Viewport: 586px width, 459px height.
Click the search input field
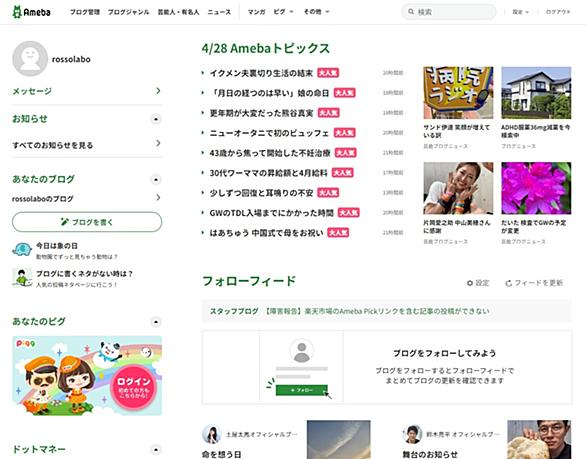tap(449, 12)
